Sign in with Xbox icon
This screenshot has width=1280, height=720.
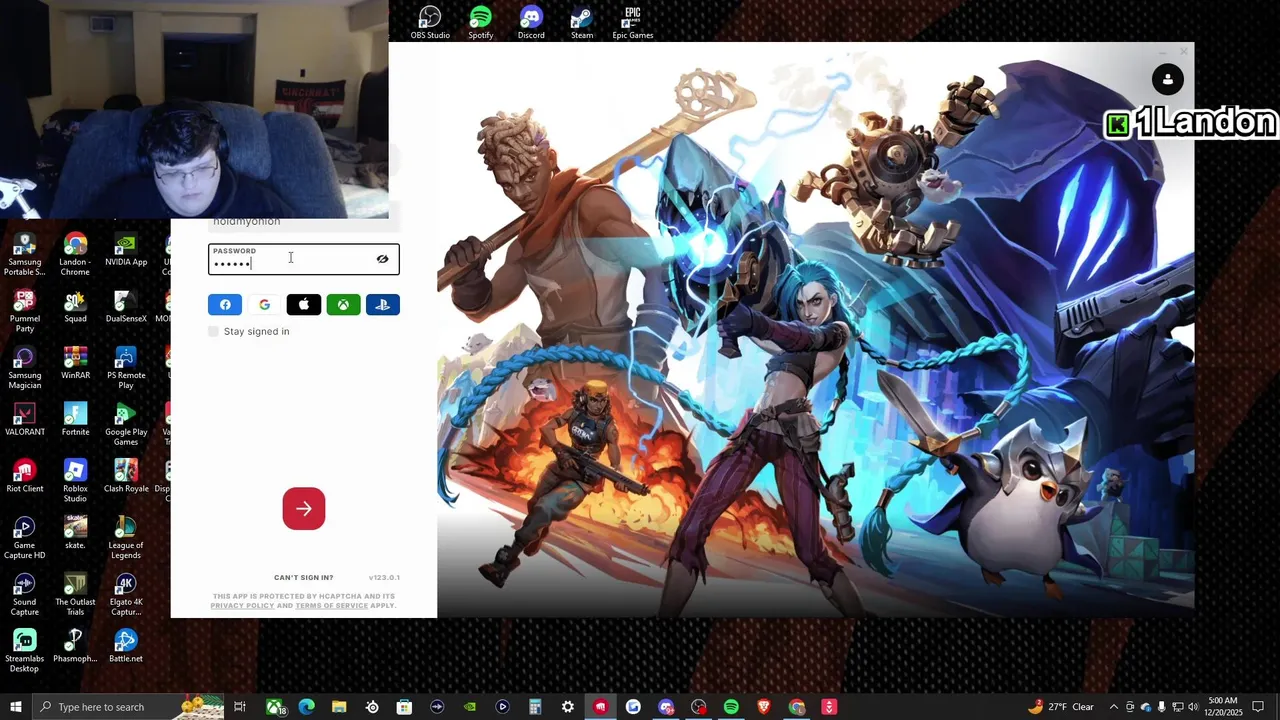[343, 305]
